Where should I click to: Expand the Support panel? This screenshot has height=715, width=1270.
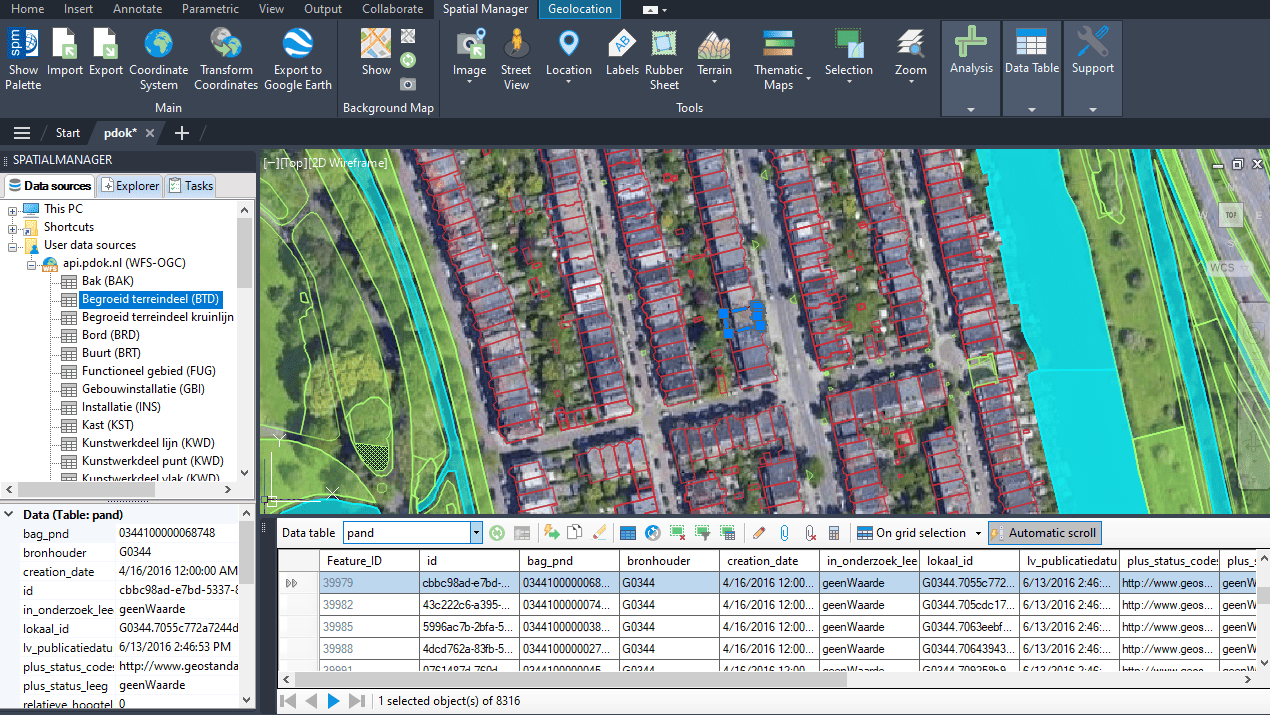[x=1093, y=108]
